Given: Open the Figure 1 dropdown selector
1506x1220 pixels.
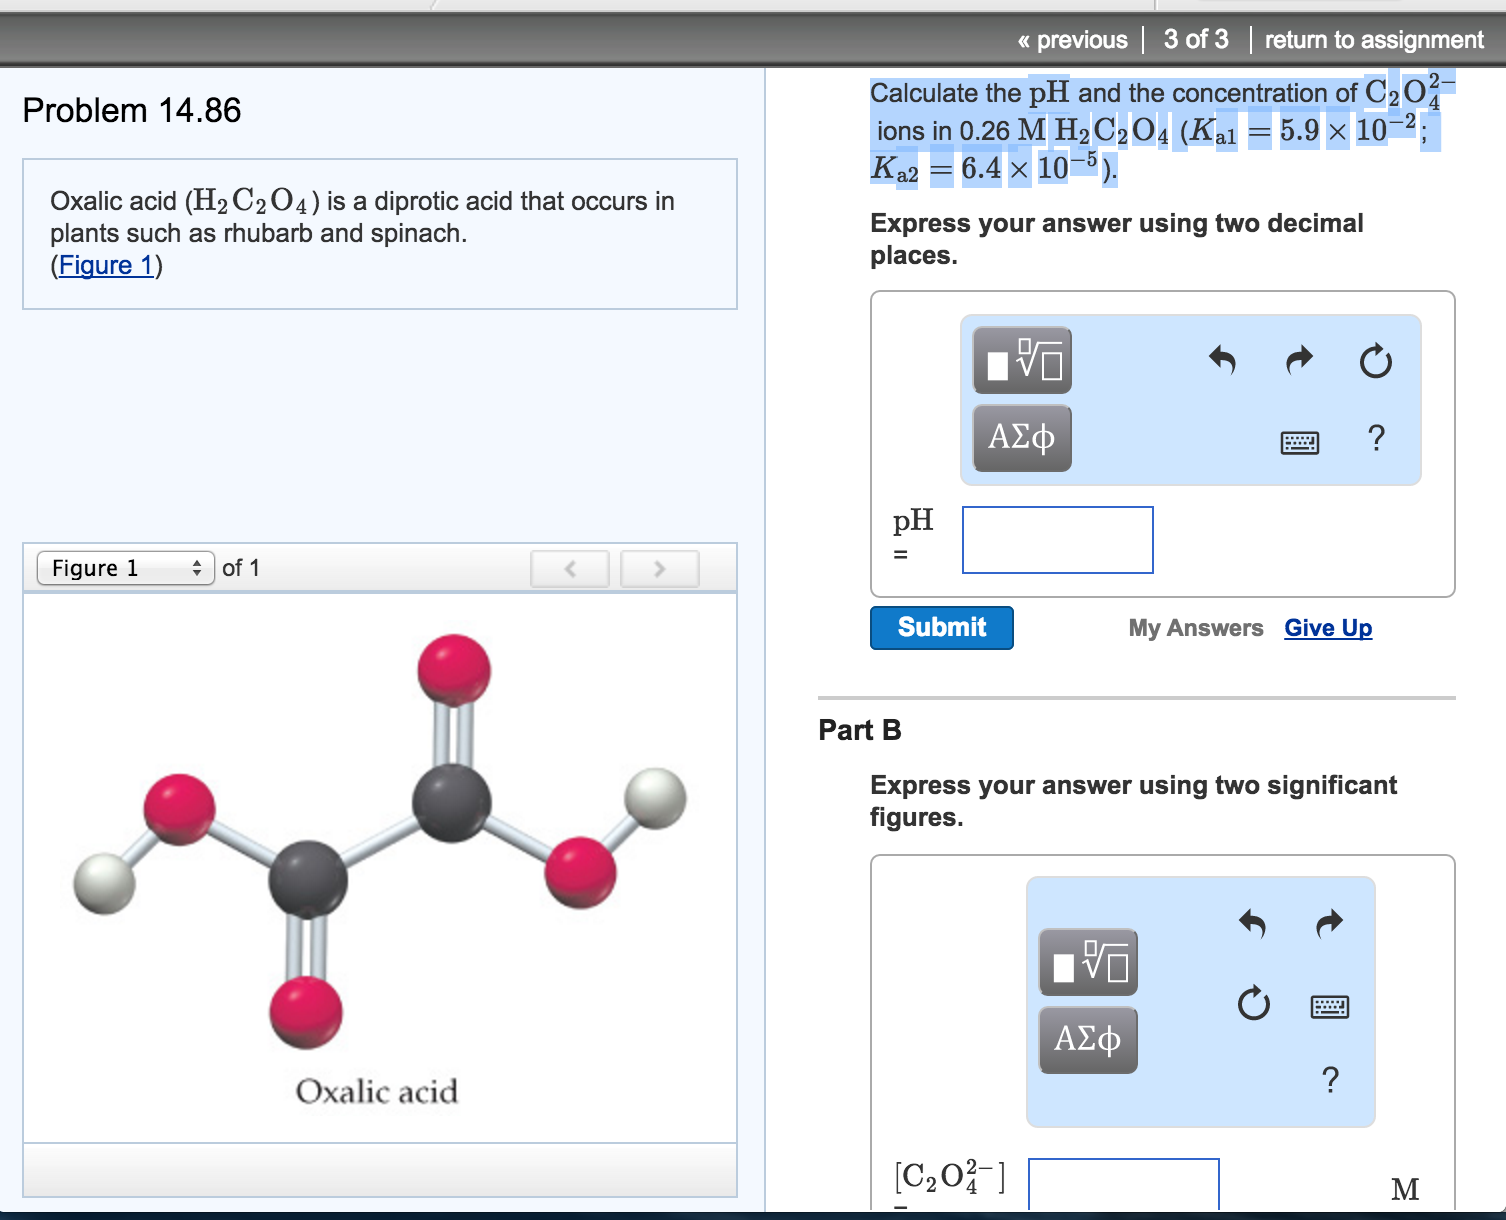Looking at the screenshot, I should tap(125, 567).
